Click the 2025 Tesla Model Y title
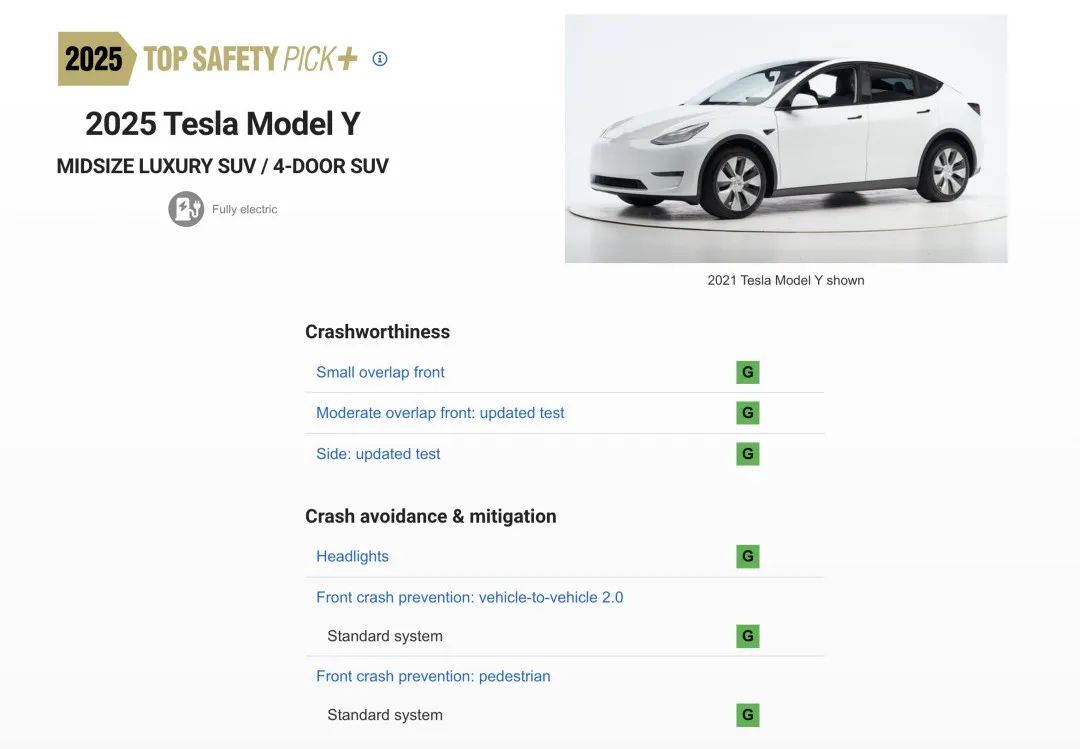 (222, 124)
